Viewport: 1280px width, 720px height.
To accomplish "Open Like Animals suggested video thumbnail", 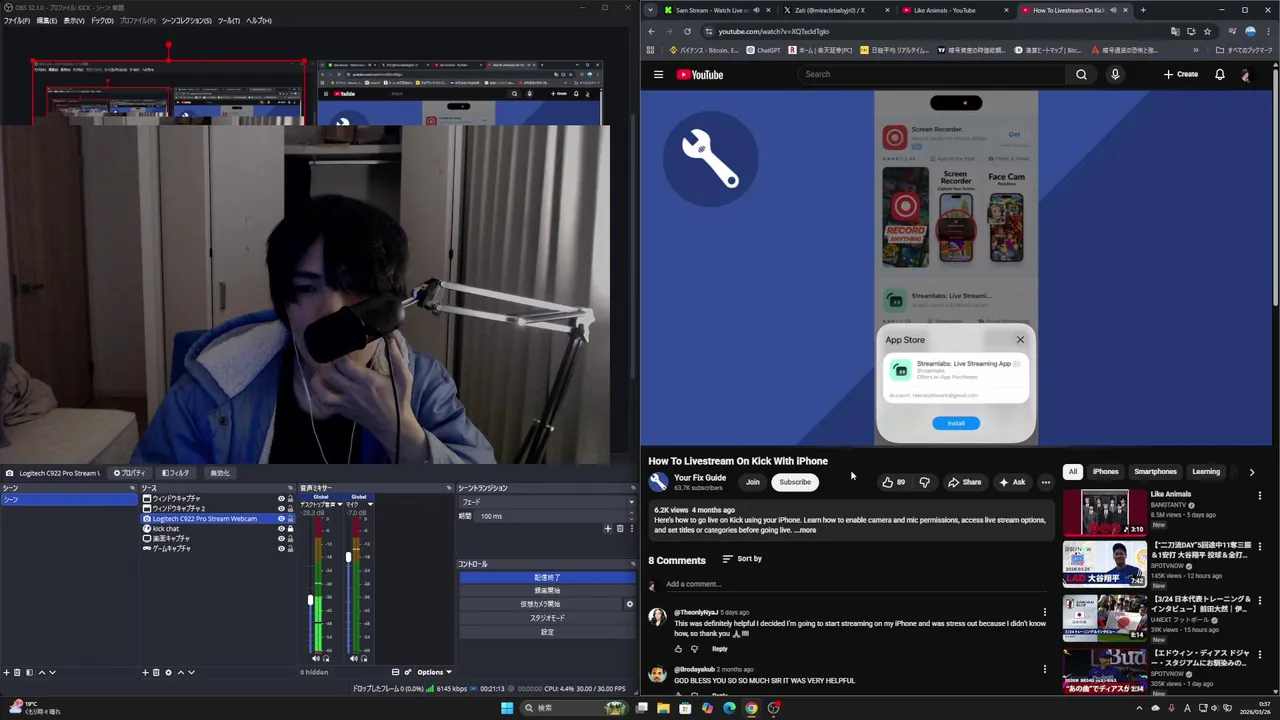I will (1104, 513).
